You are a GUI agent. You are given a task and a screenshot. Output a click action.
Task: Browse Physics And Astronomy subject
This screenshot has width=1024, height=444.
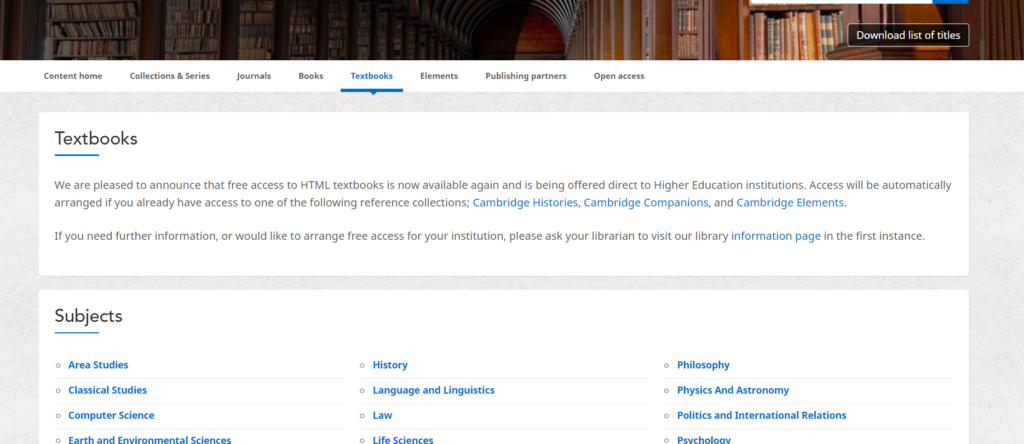pos(733,390)
